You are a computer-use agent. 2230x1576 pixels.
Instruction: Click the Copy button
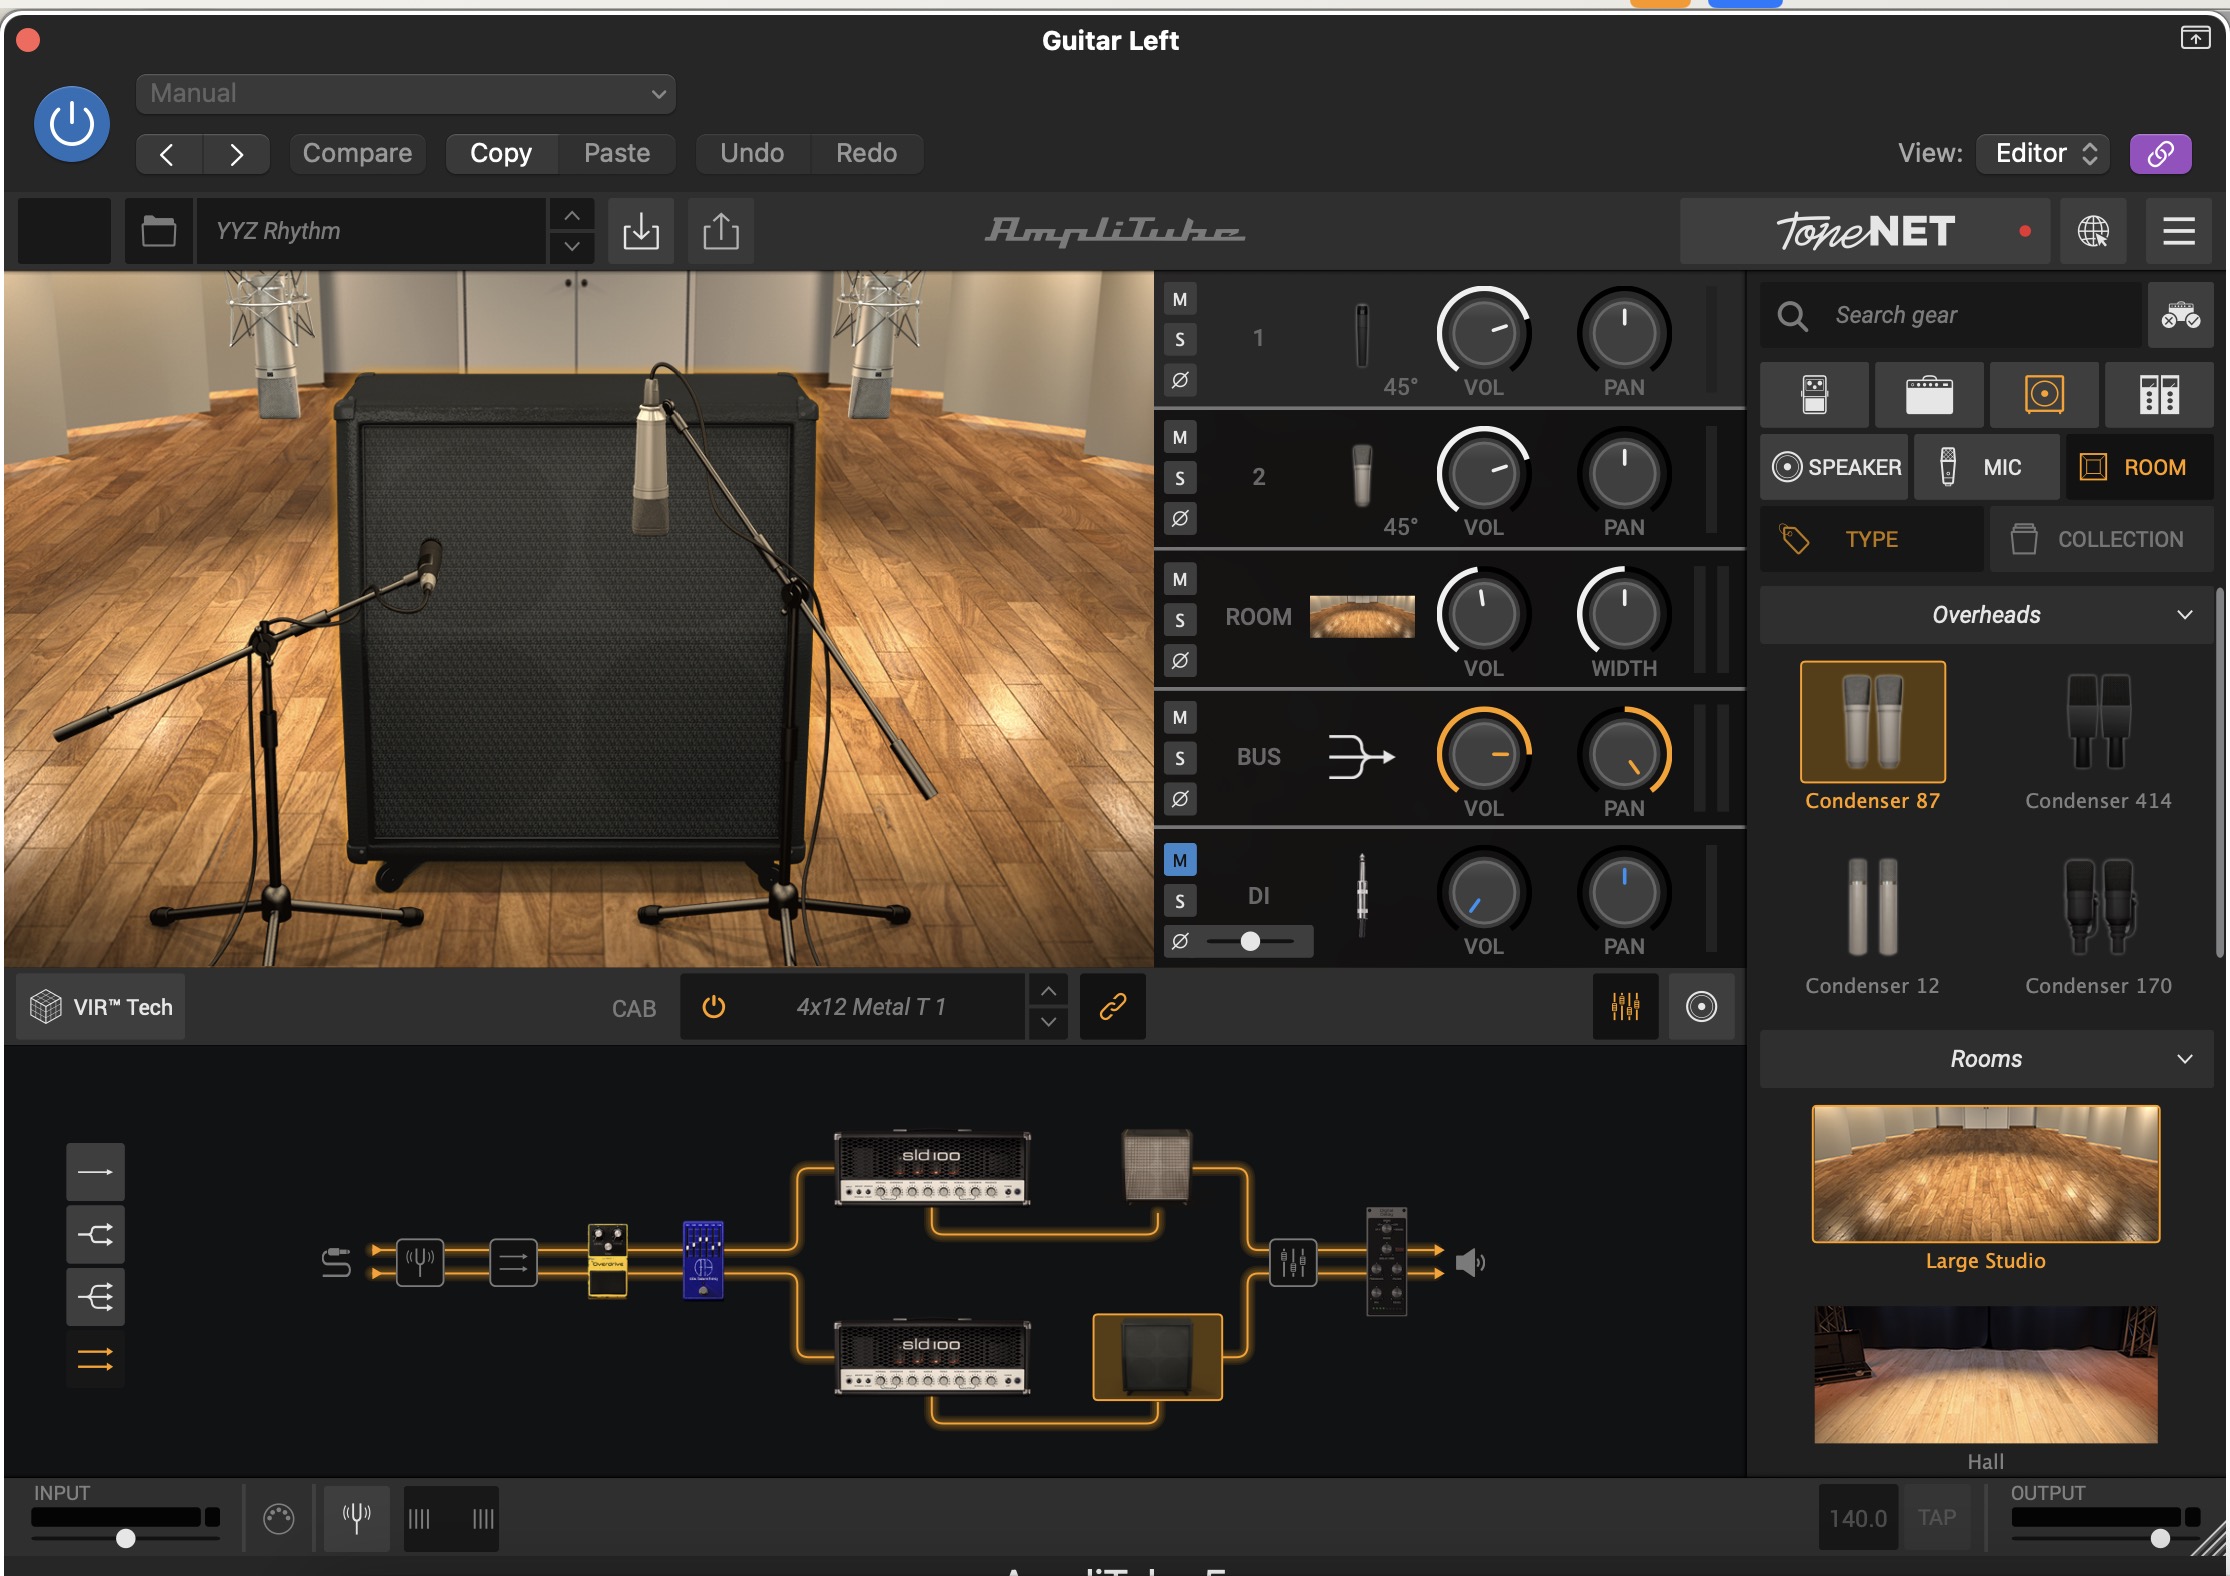coord(501,153)
